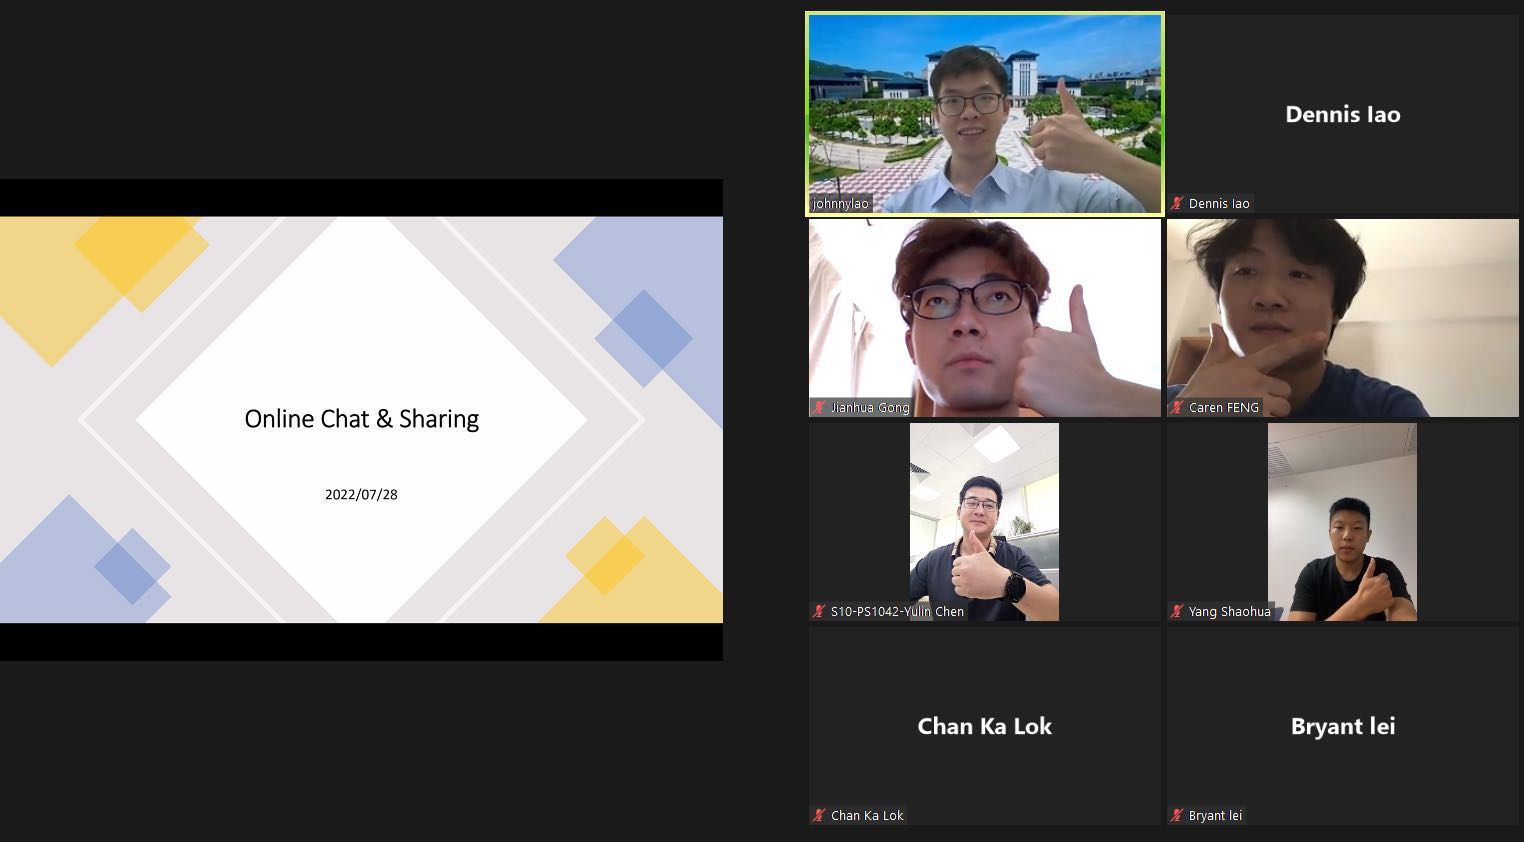Select Caren FENG's video tile
The height and width of the screenshot is (842, 1524).
pyautogui.click(x=1342, y=318)
